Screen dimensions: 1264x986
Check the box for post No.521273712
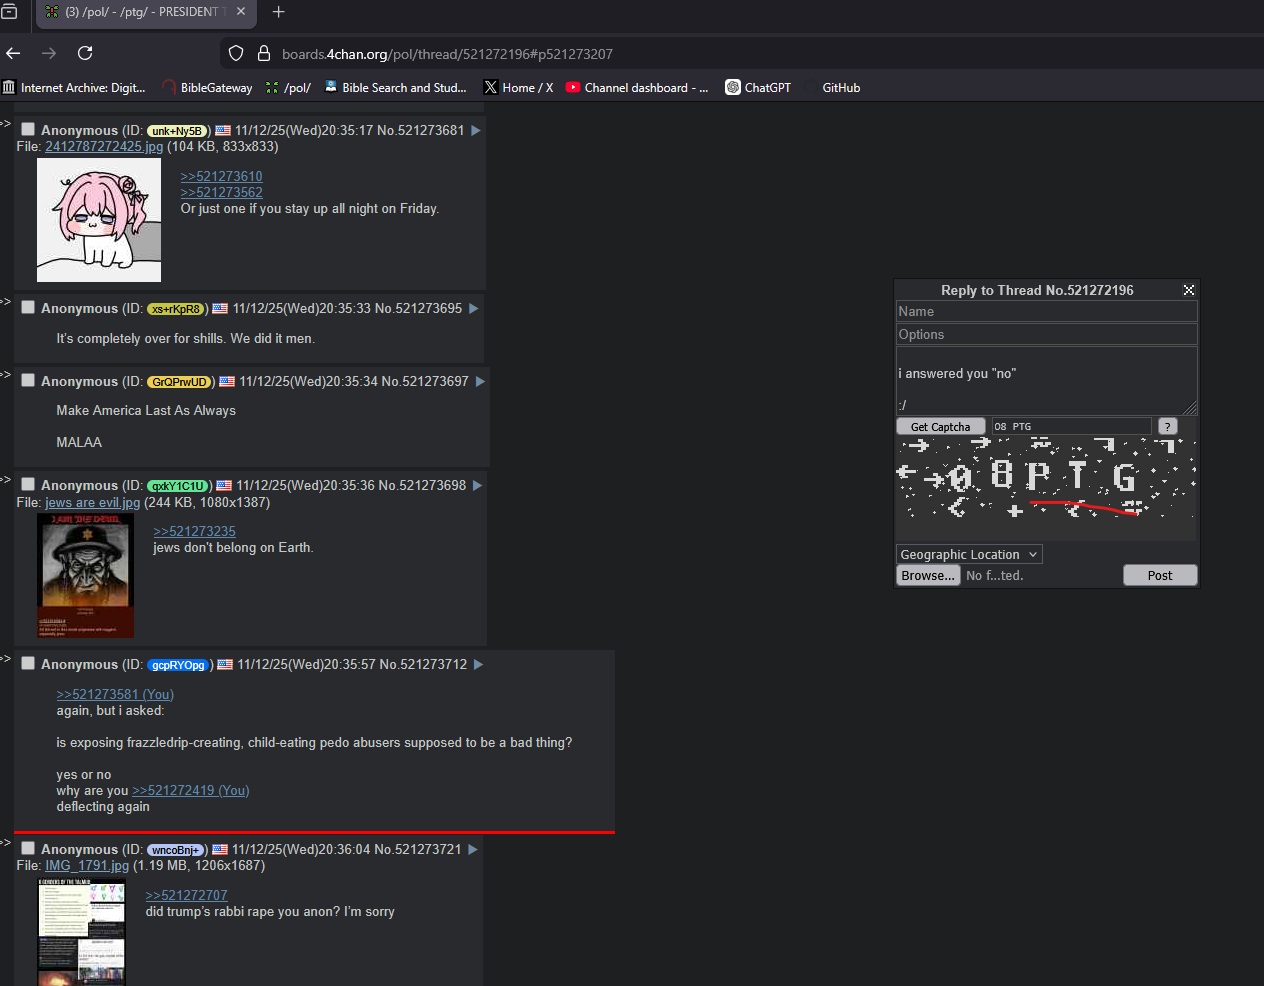tap(28, 663)
